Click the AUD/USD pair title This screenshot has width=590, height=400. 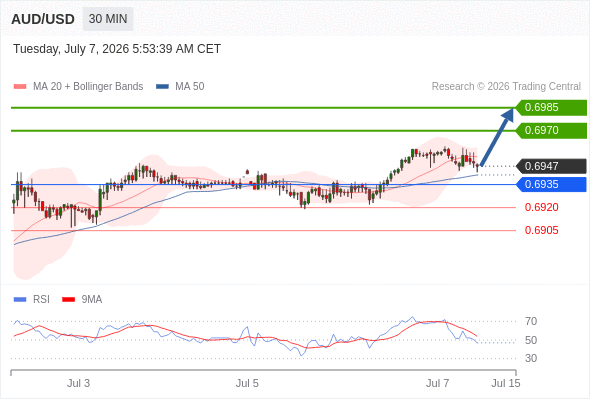[43, 19]
